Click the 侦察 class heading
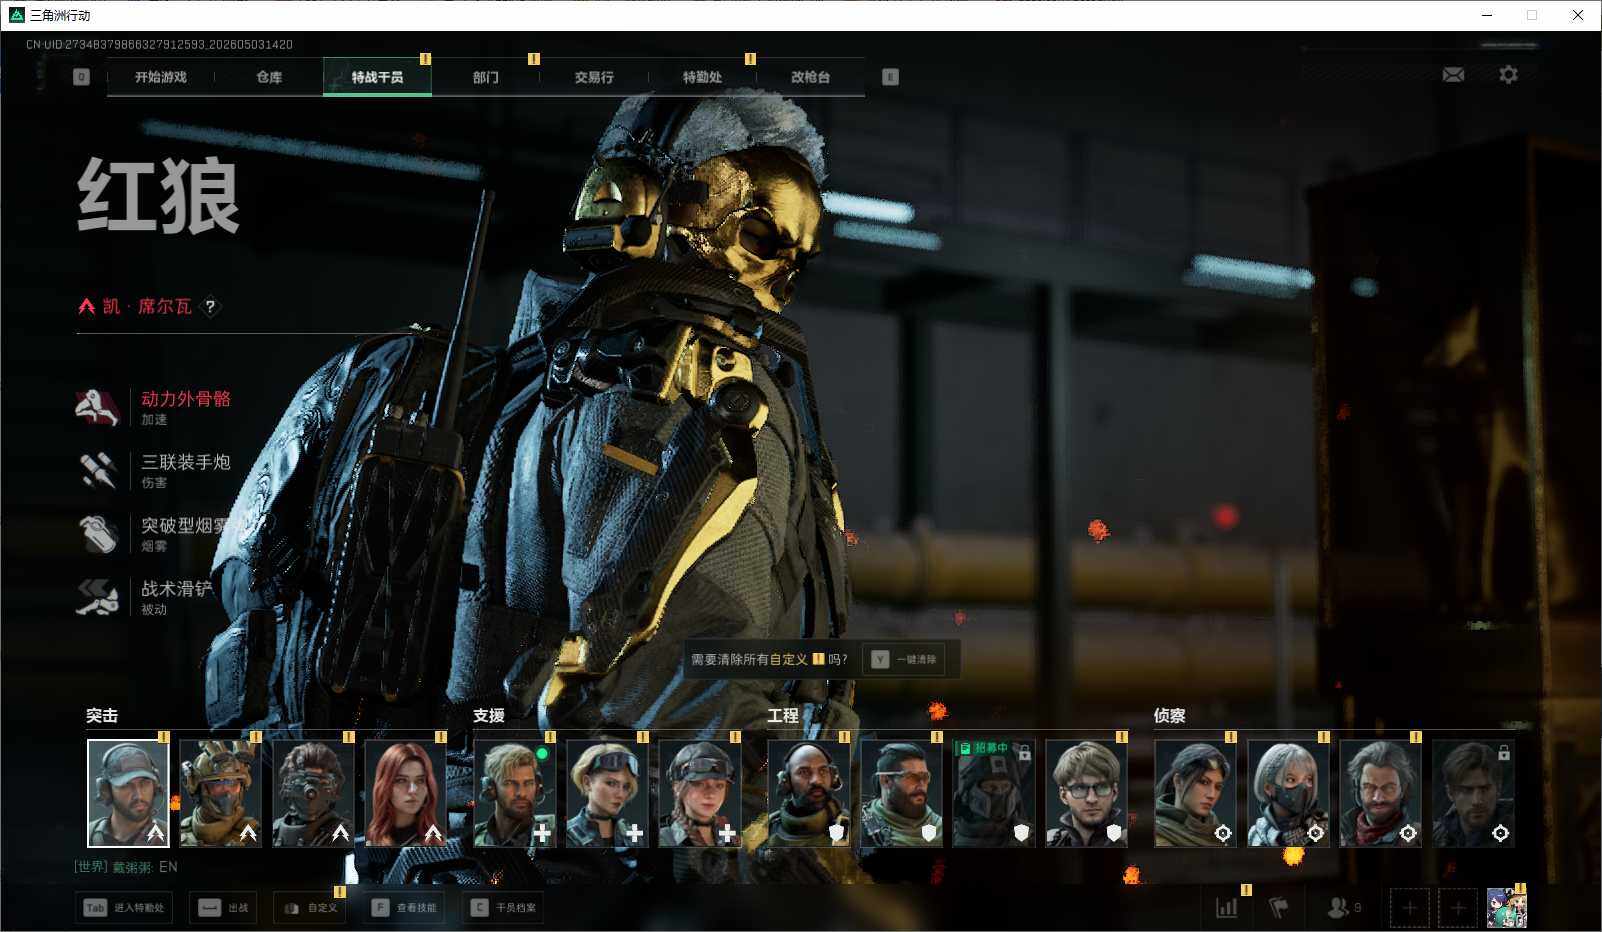The image size is (1602, 932). click(1170, 716)
